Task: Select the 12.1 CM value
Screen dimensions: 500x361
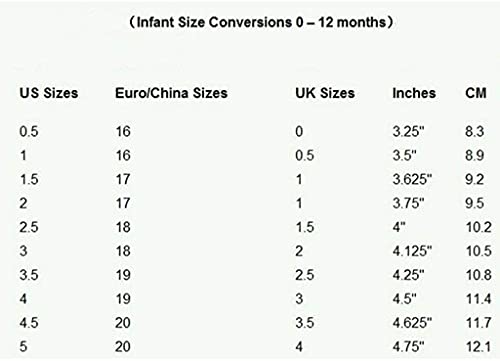Action: [479, 347]
